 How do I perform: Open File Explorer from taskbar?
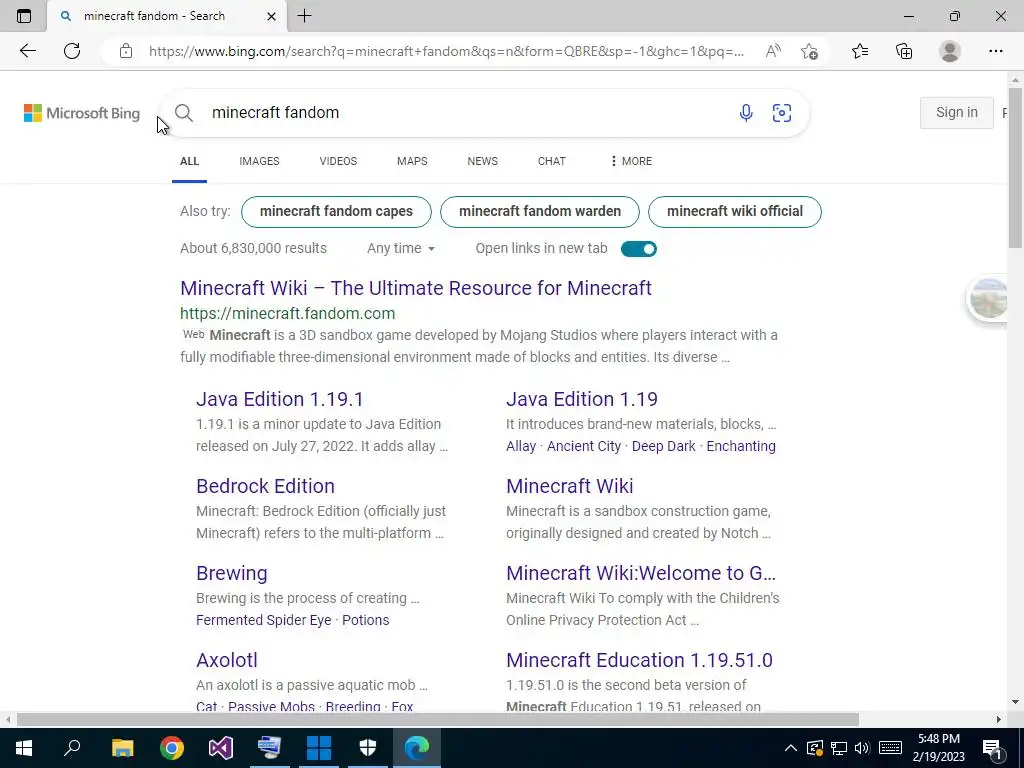coord(122,748)
